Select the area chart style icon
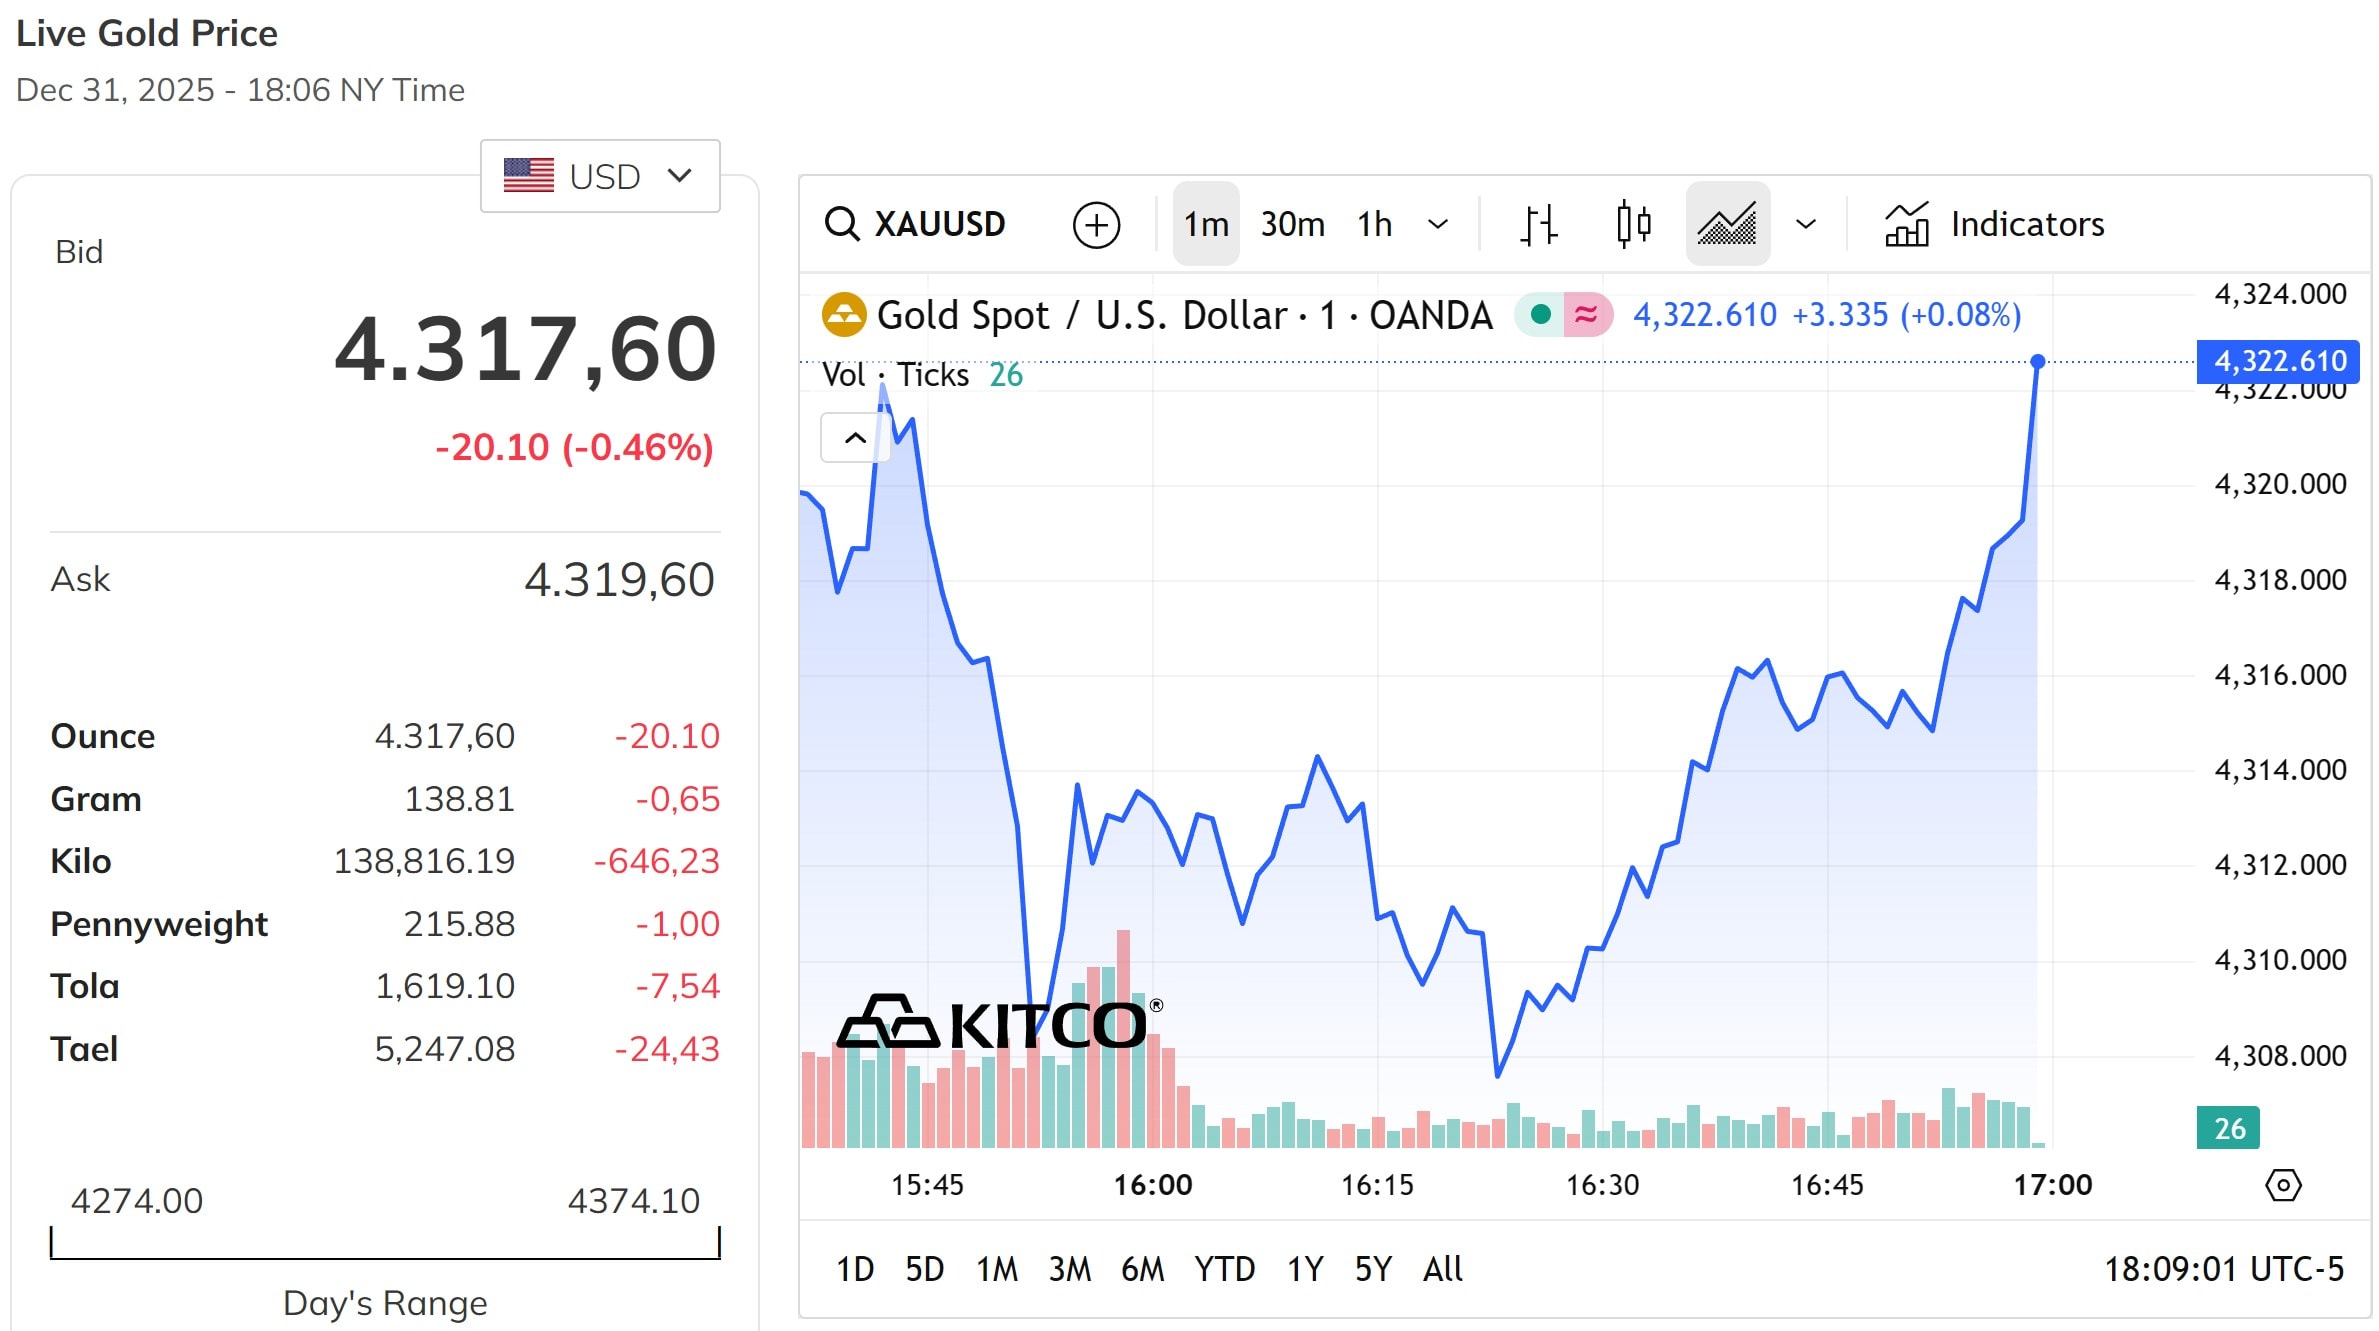Viewport: 2379px width, 1331px height. pyautogui.click(x=1727, y=223)
